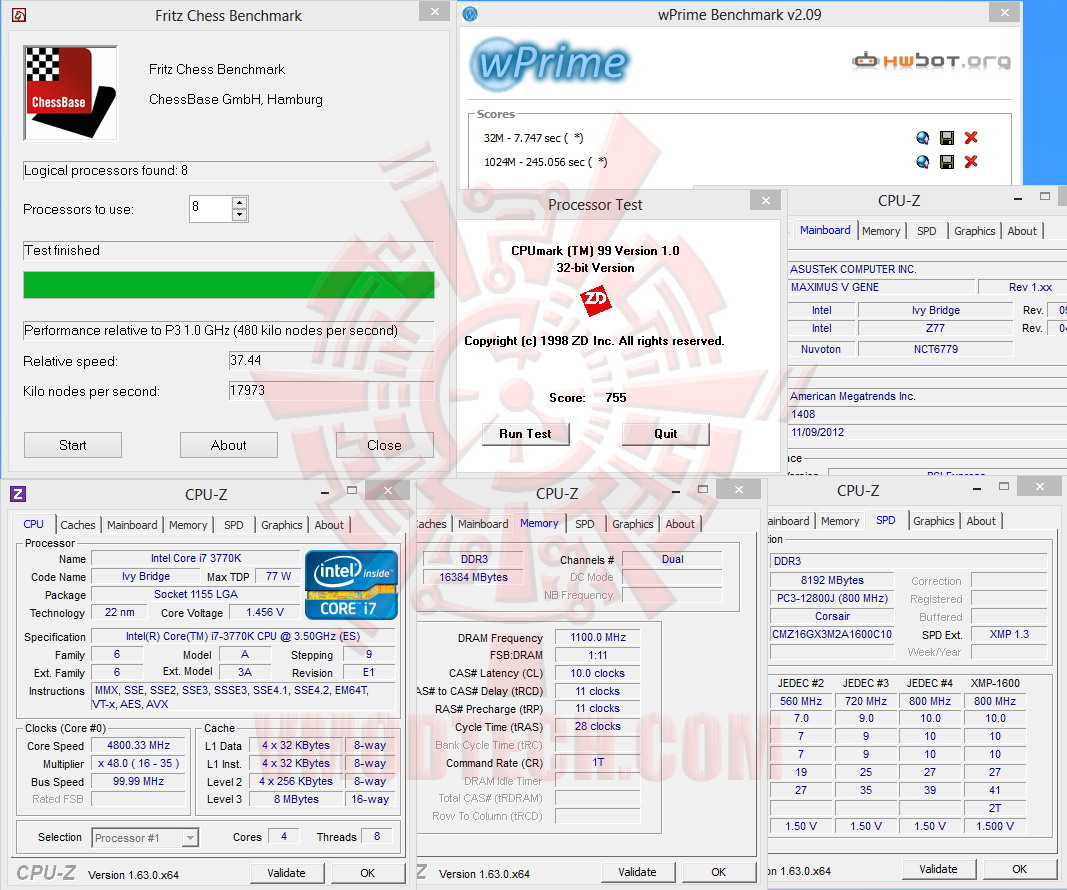The height and width of the screenshot is (890, 1067).
Task: Select Memory tab in lower-right CPU-Z window
Action: 840,521
